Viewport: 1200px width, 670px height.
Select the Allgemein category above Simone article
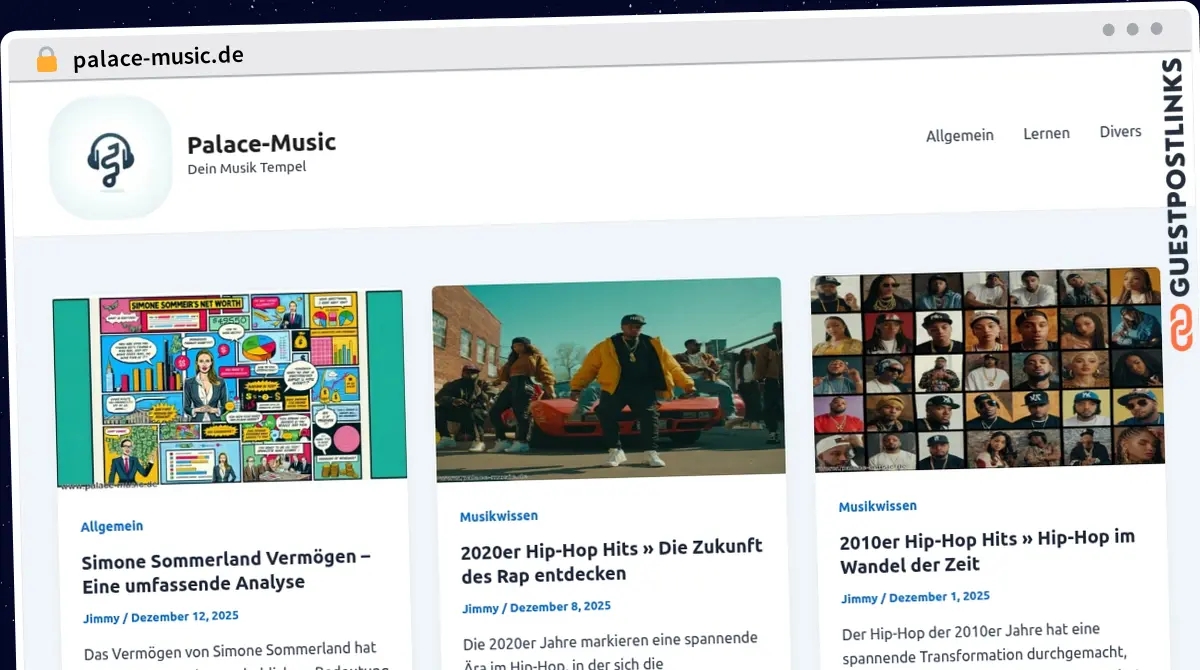click(x=112, y=526)
